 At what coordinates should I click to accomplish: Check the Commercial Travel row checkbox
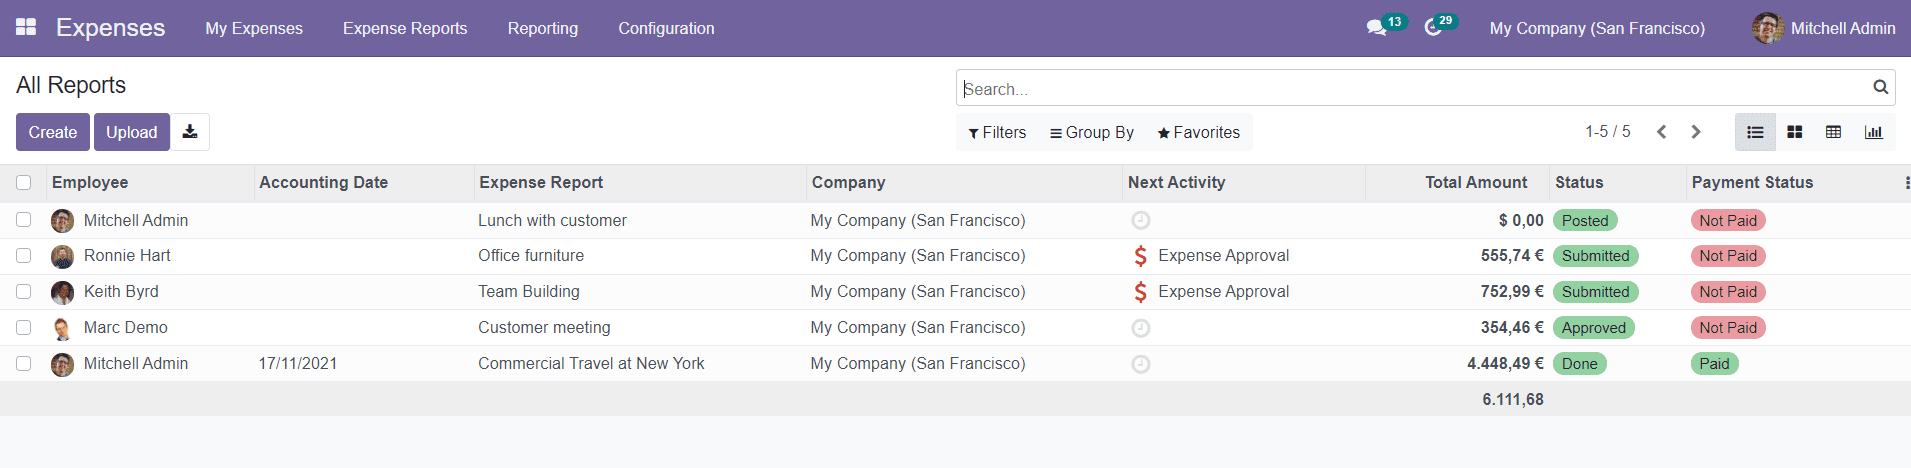pos(24,364)
